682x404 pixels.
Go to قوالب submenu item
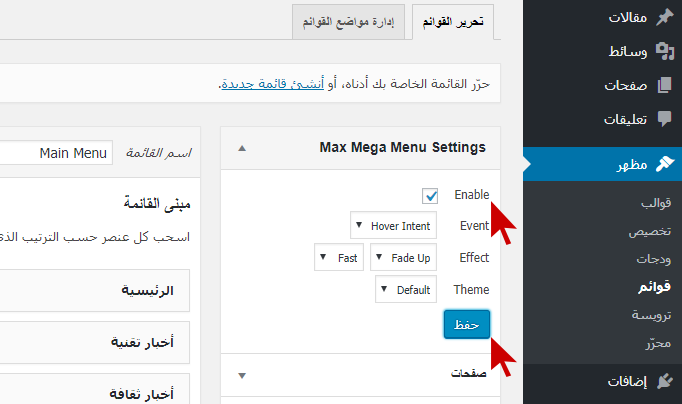[656, 203]
